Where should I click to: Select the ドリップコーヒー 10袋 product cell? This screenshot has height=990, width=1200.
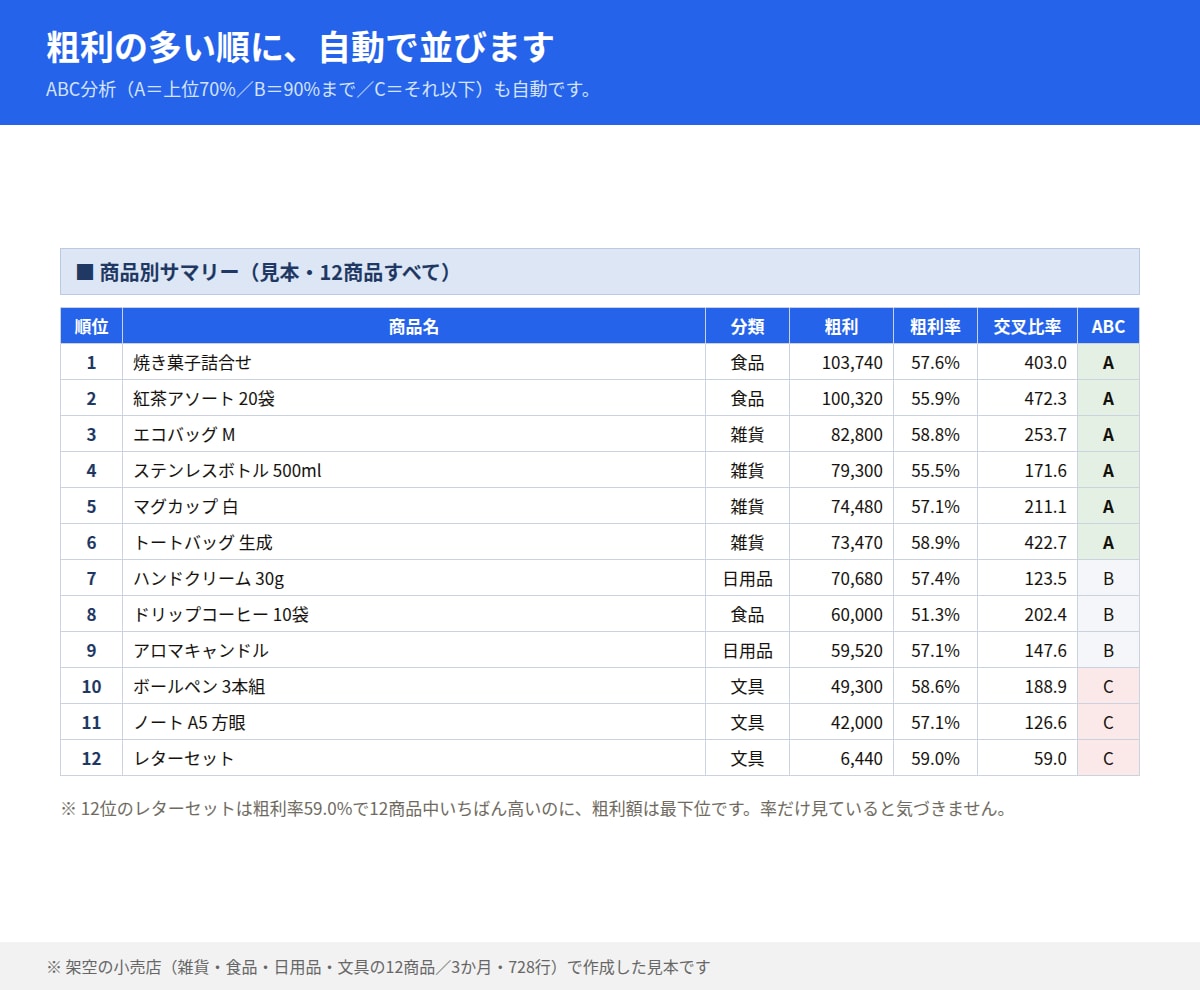414,614
